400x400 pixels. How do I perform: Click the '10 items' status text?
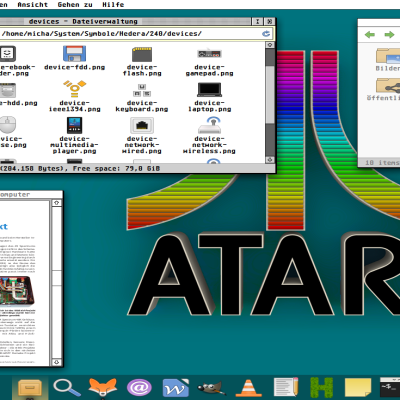[382, 163]
